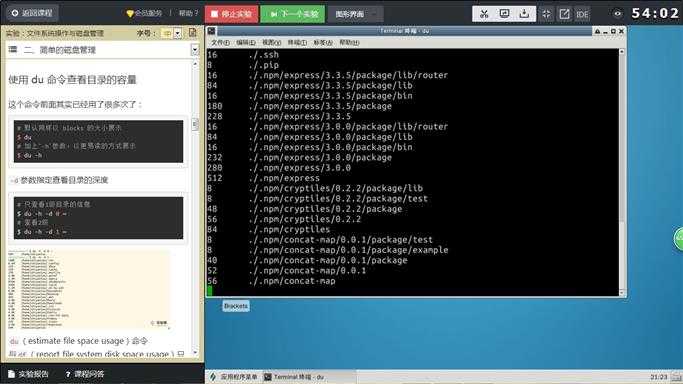Expand the section chapter dropdown arrow

(x=195, y=50)
